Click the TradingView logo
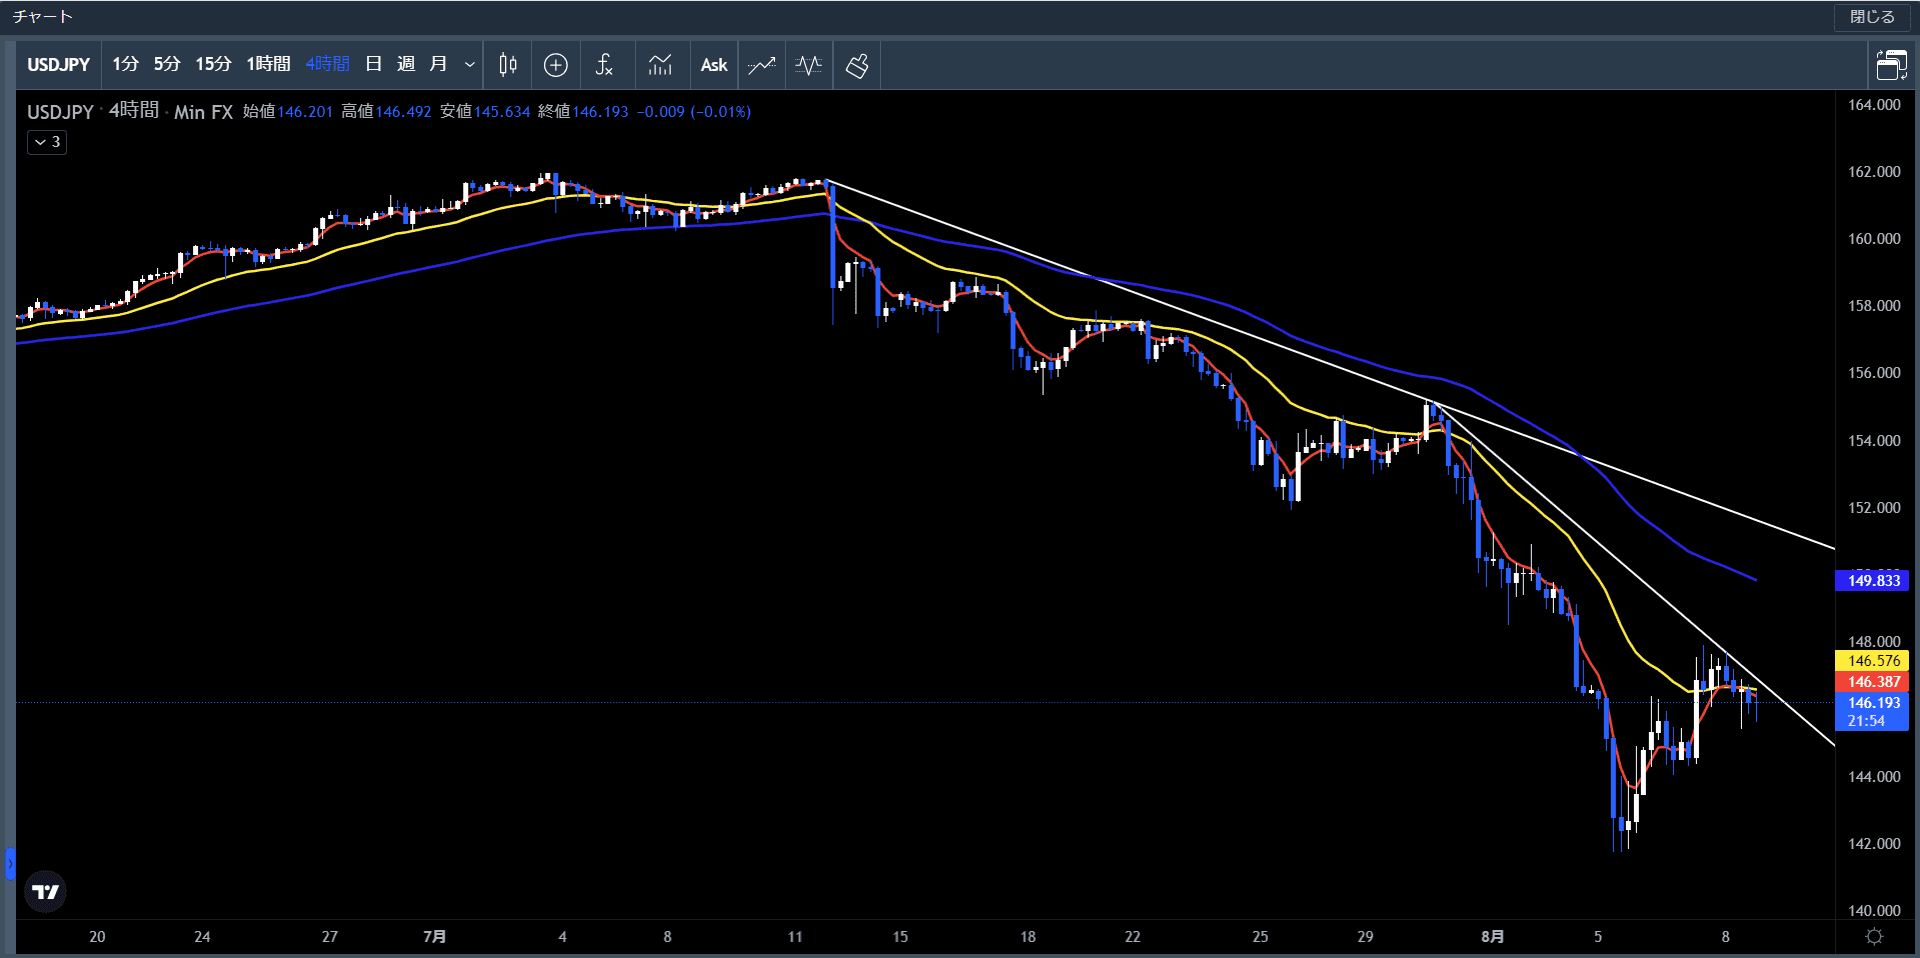 [45, 891]
